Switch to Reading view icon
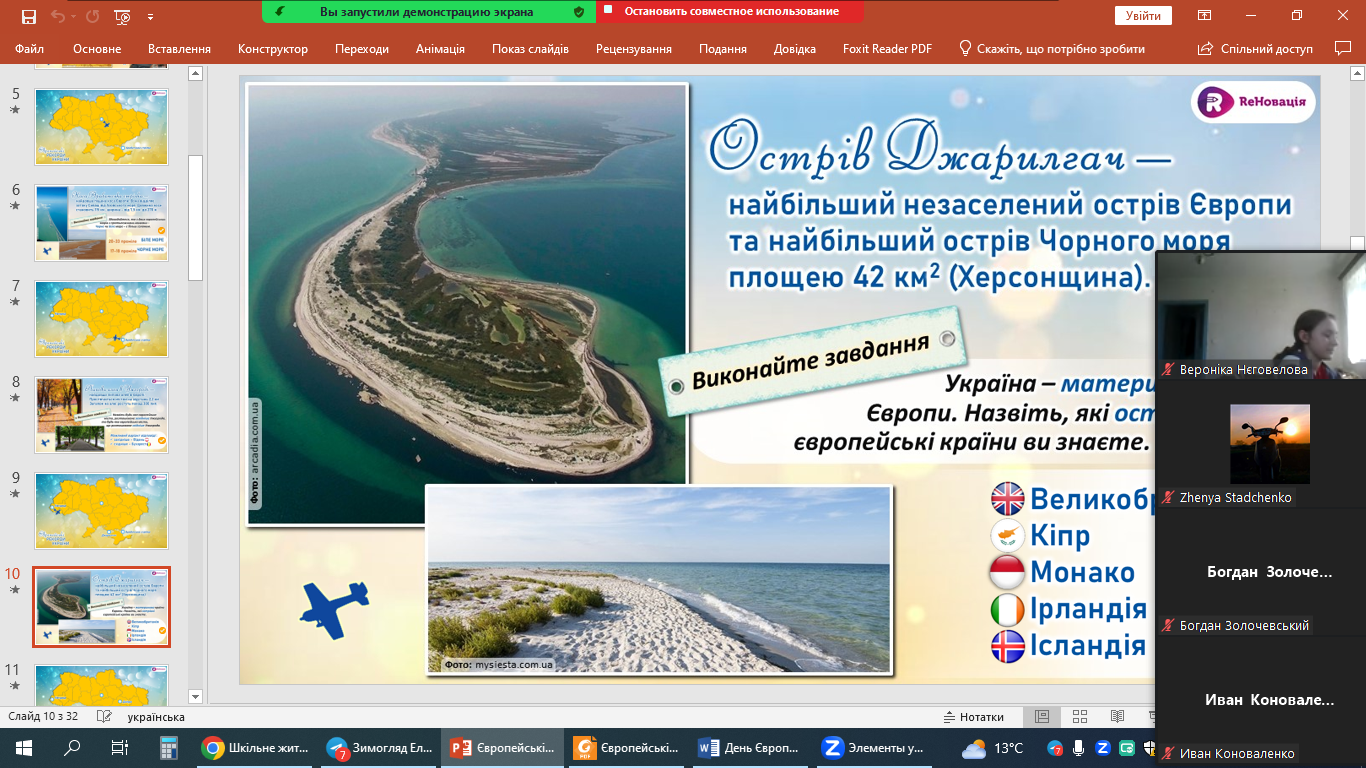Image resolution: width=1366 pixels, height=768 pixels. pos(1117,717)
